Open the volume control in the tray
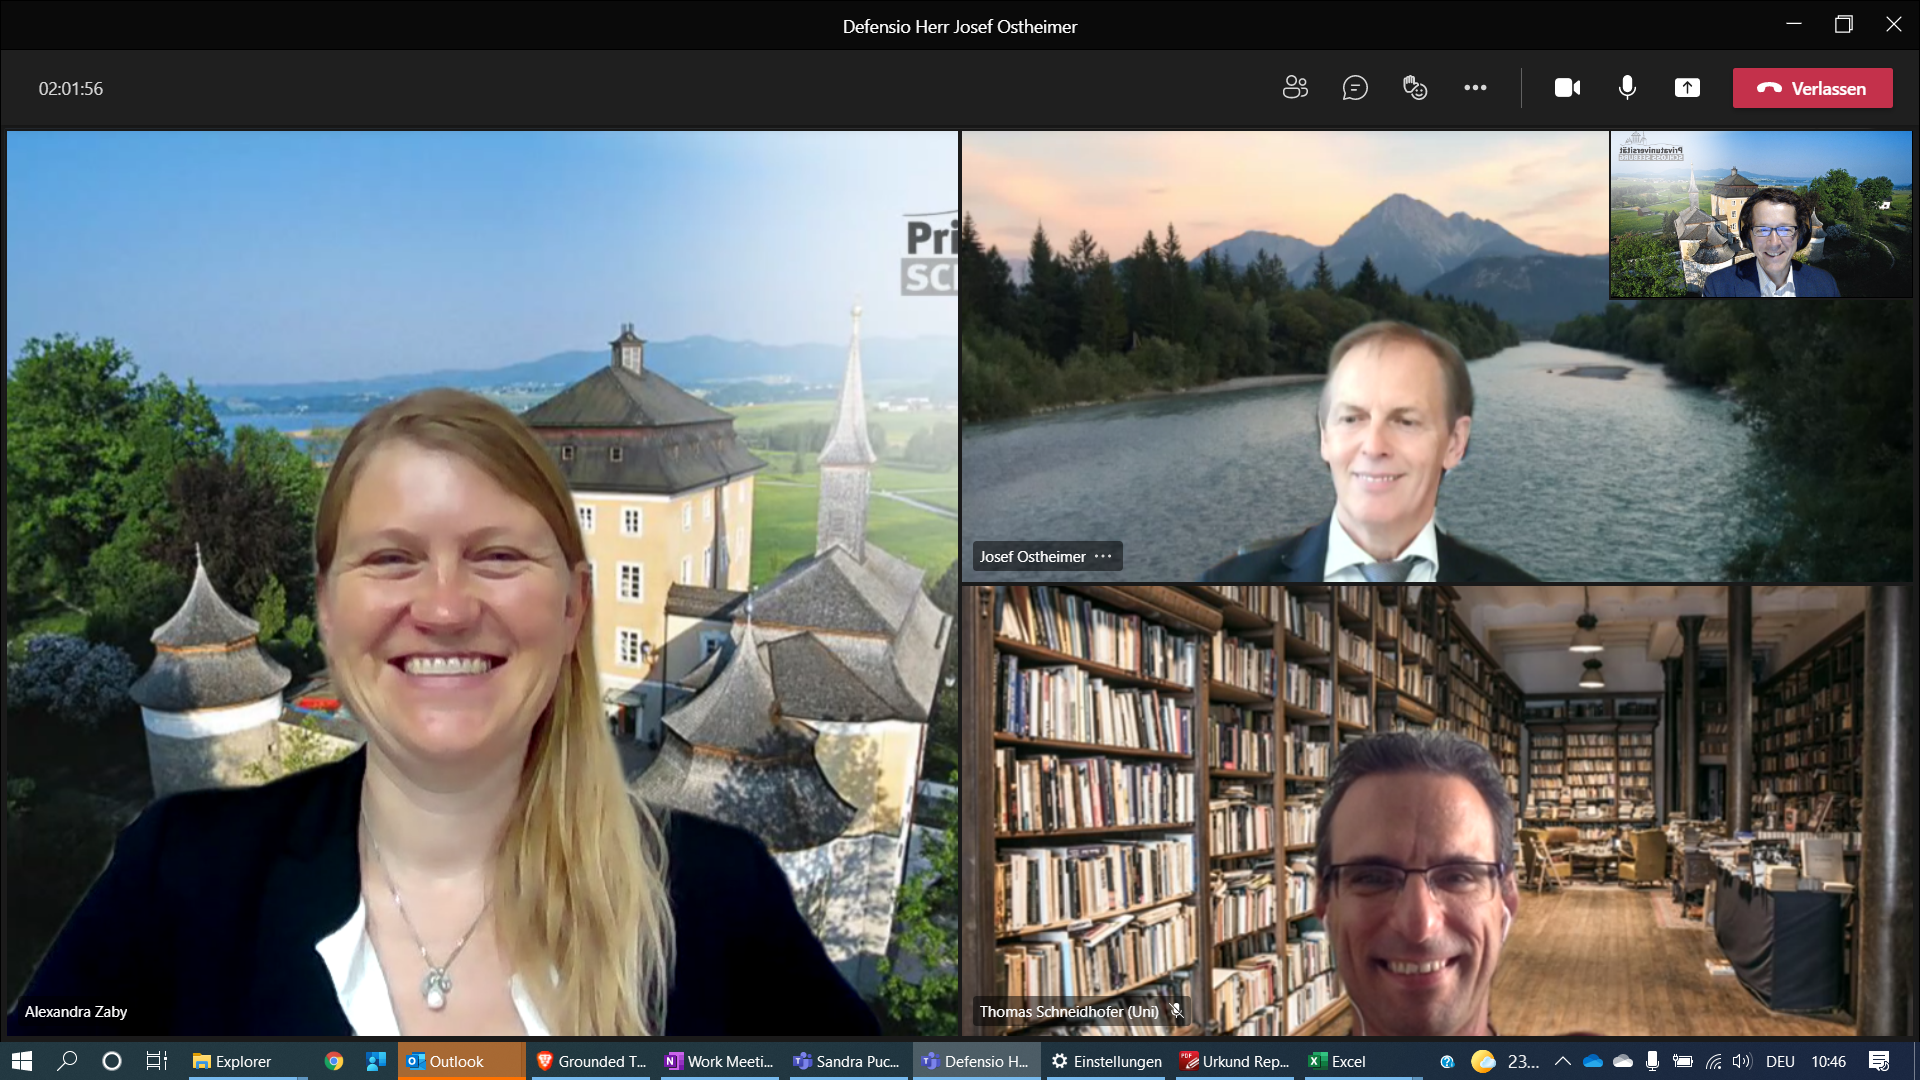Image resolution: width=1920 pixels, height=1080 pixels. 1742,1061
